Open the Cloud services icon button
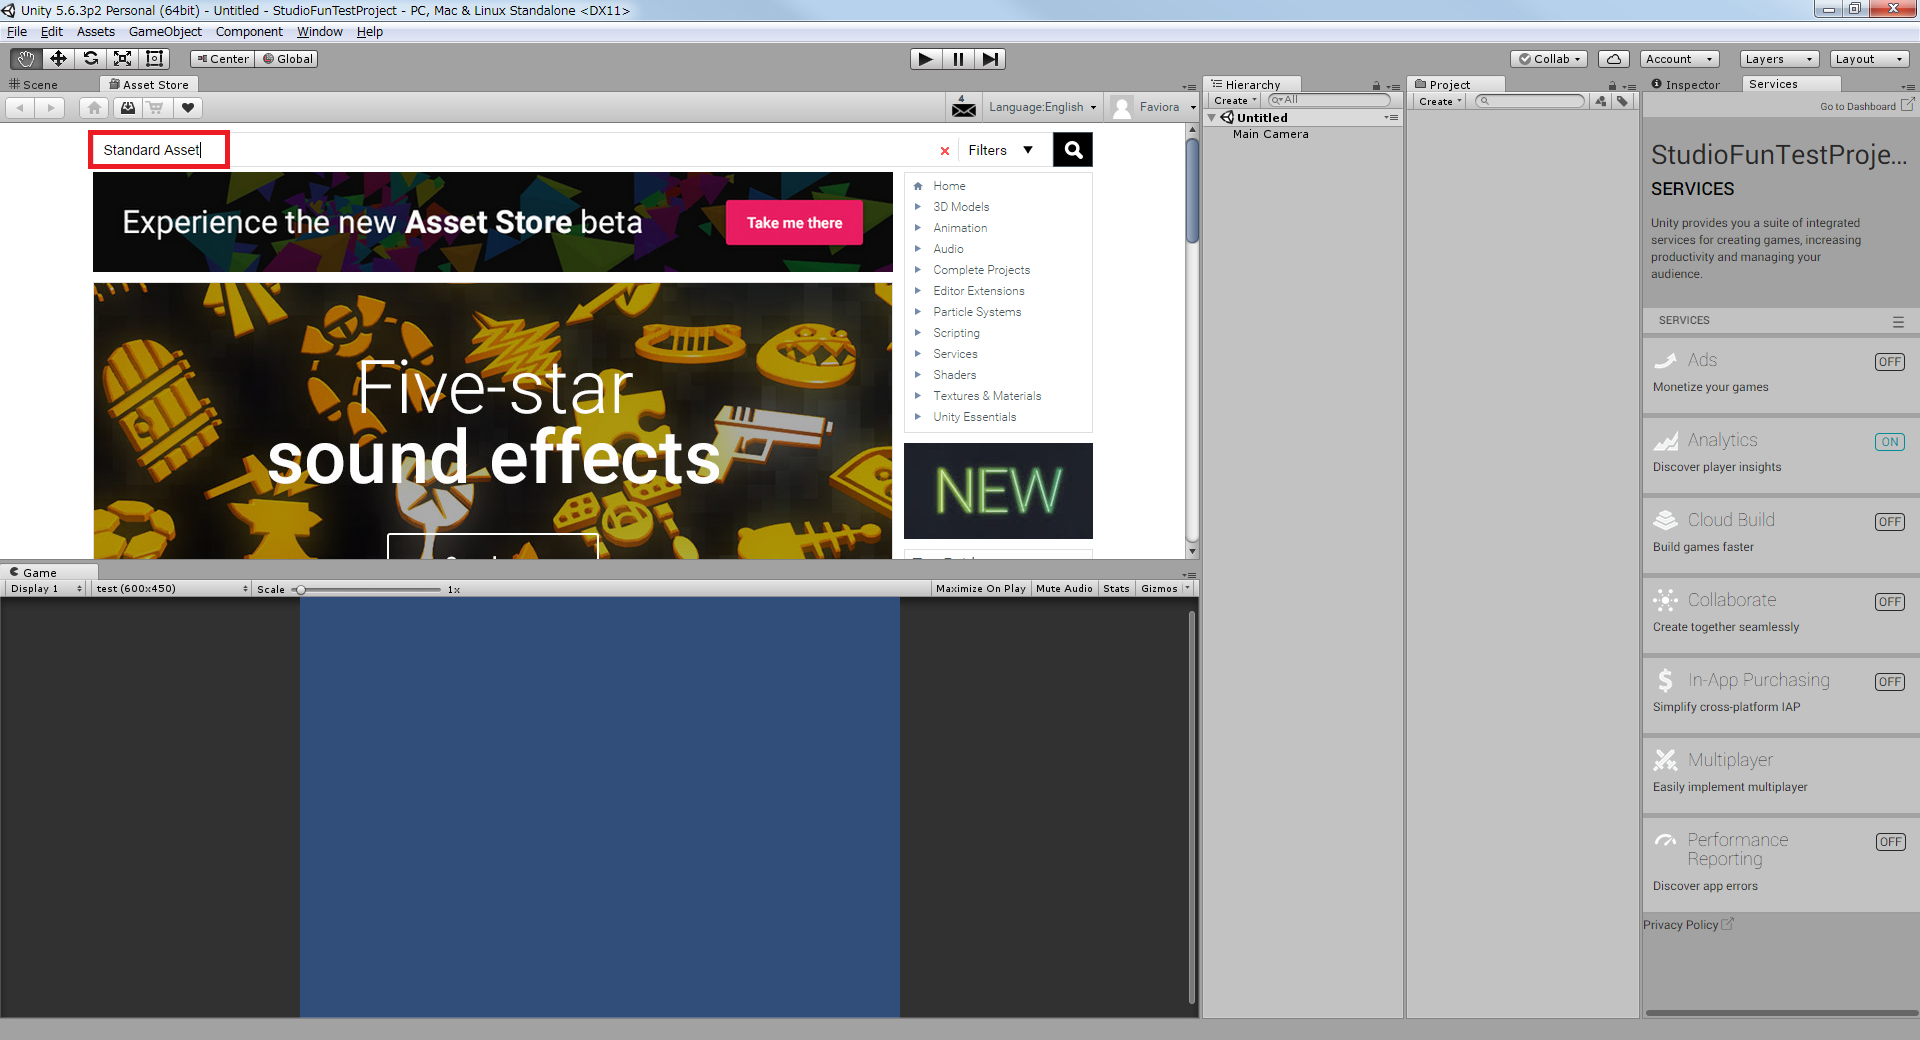The height and width of the screenshot is (1040, 1920). click(1613, 59)
